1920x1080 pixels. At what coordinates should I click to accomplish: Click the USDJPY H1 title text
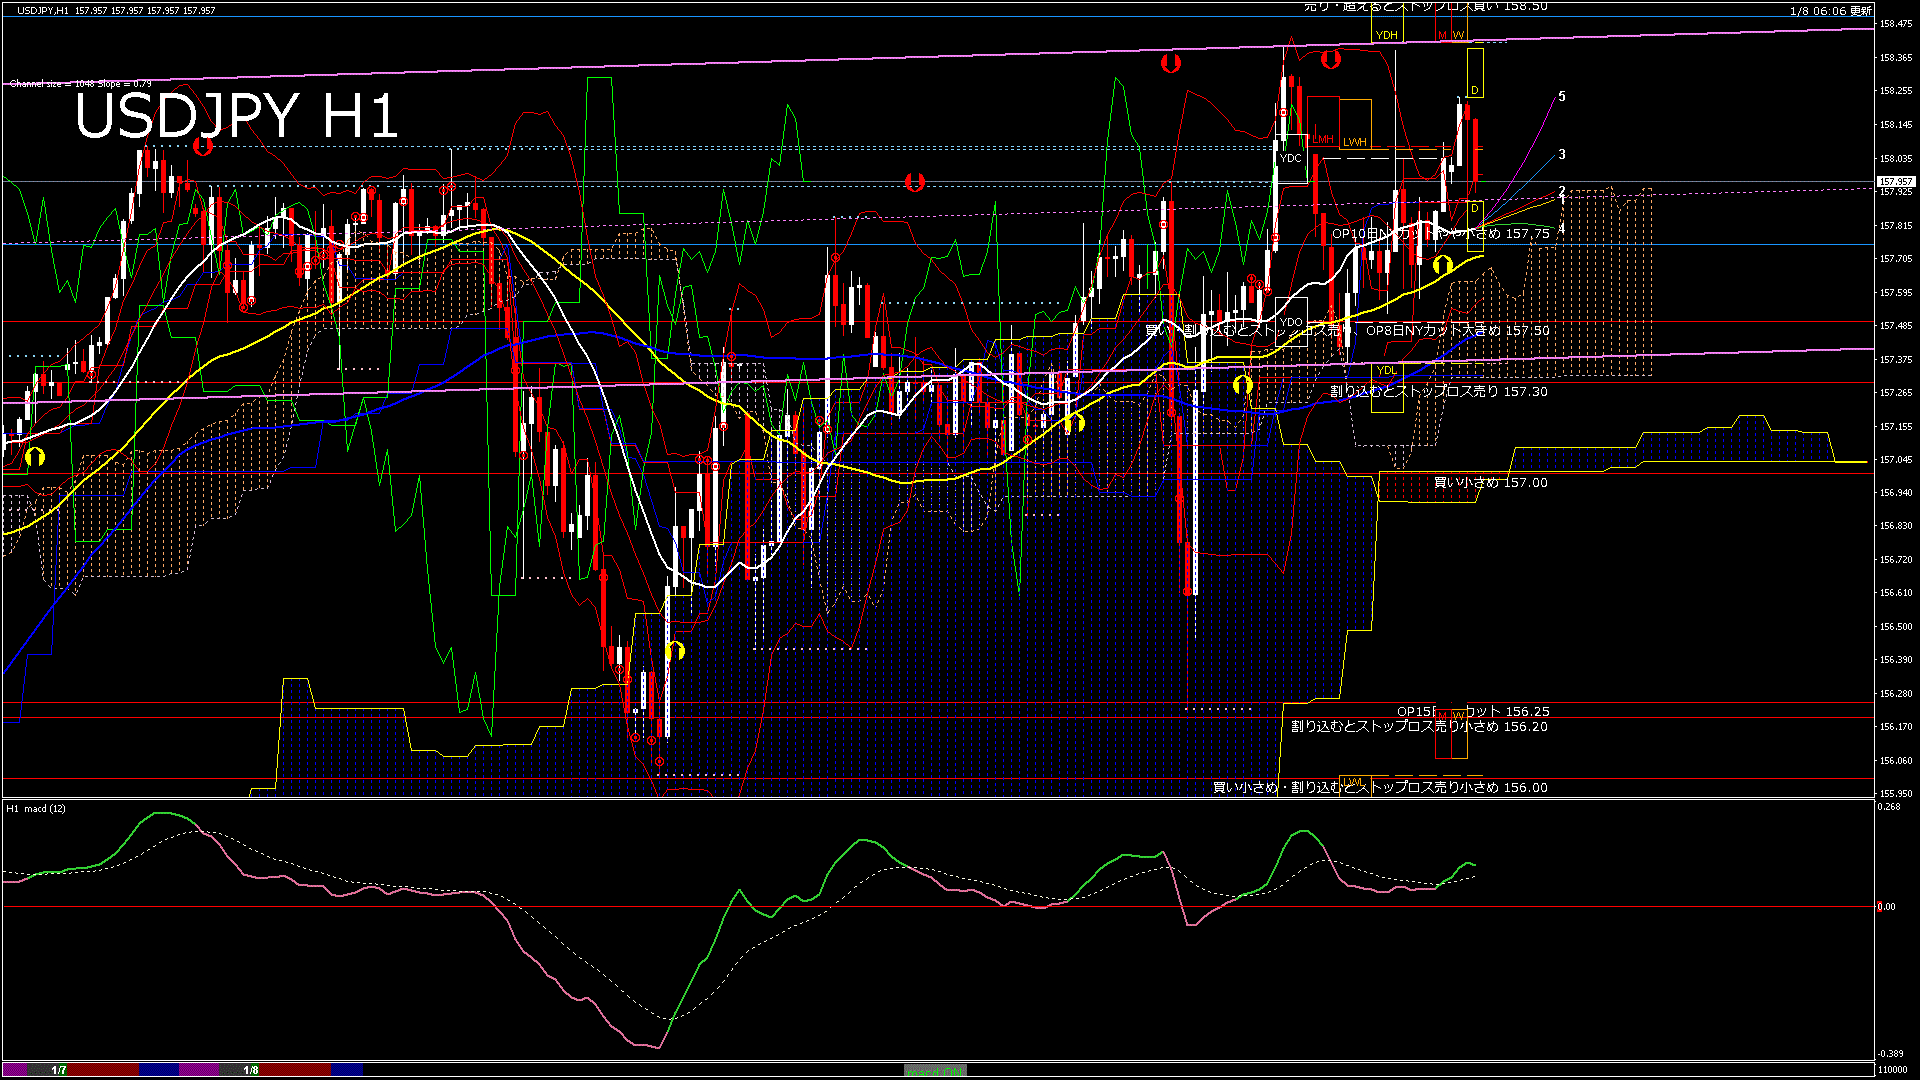pyautogui.click(x=236, y=116)
